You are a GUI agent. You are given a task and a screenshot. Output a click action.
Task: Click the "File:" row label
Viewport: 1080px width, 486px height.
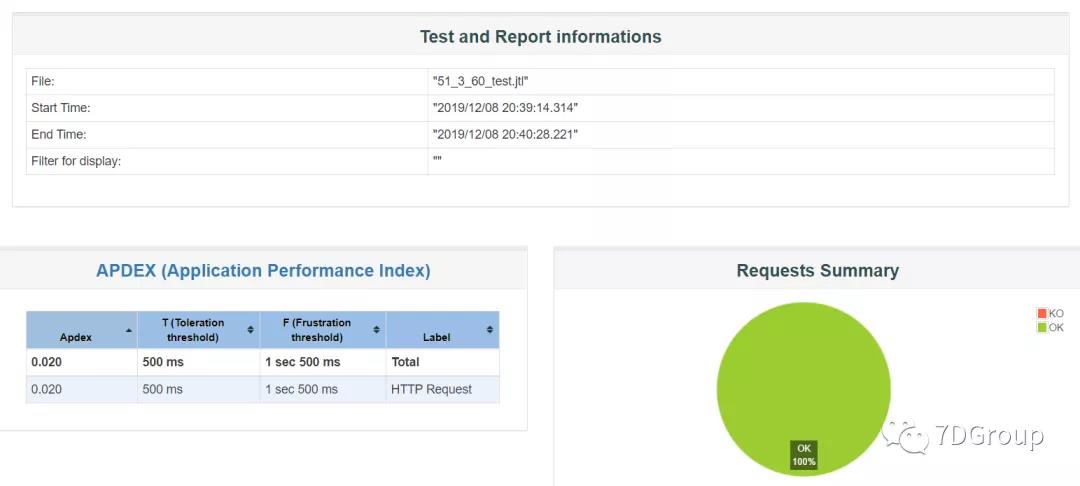[43, 81]
